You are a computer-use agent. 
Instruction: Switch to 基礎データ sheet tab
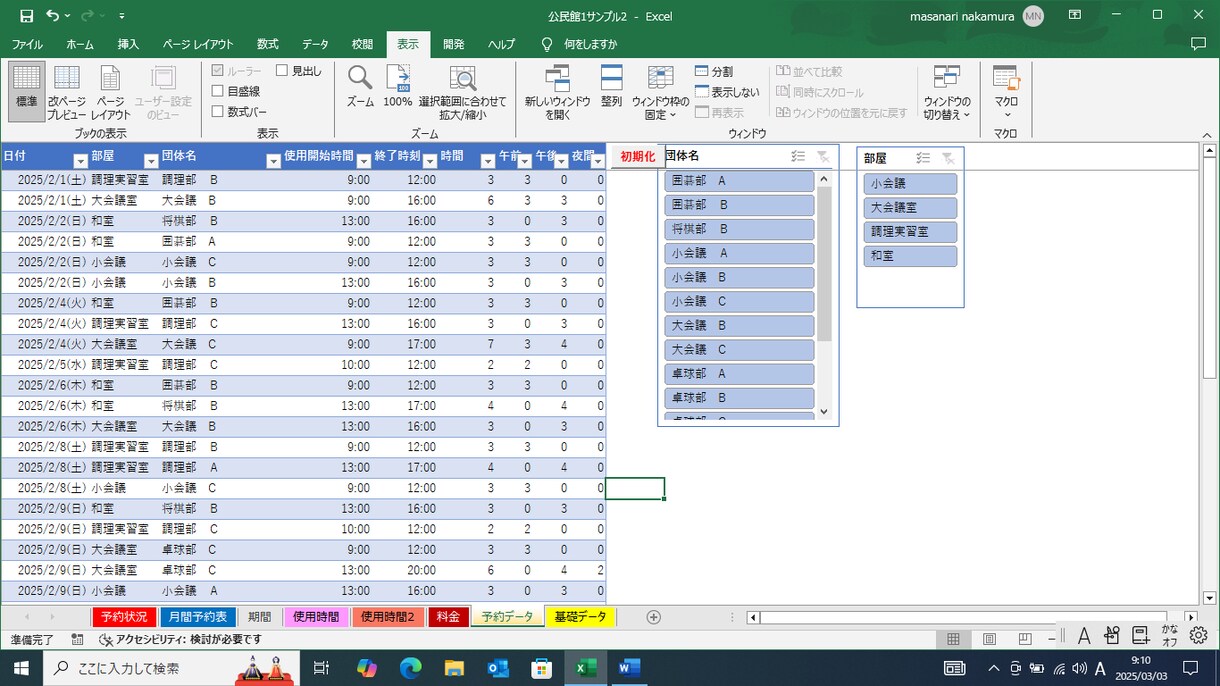pyautogui.click(x=580, y=617)
